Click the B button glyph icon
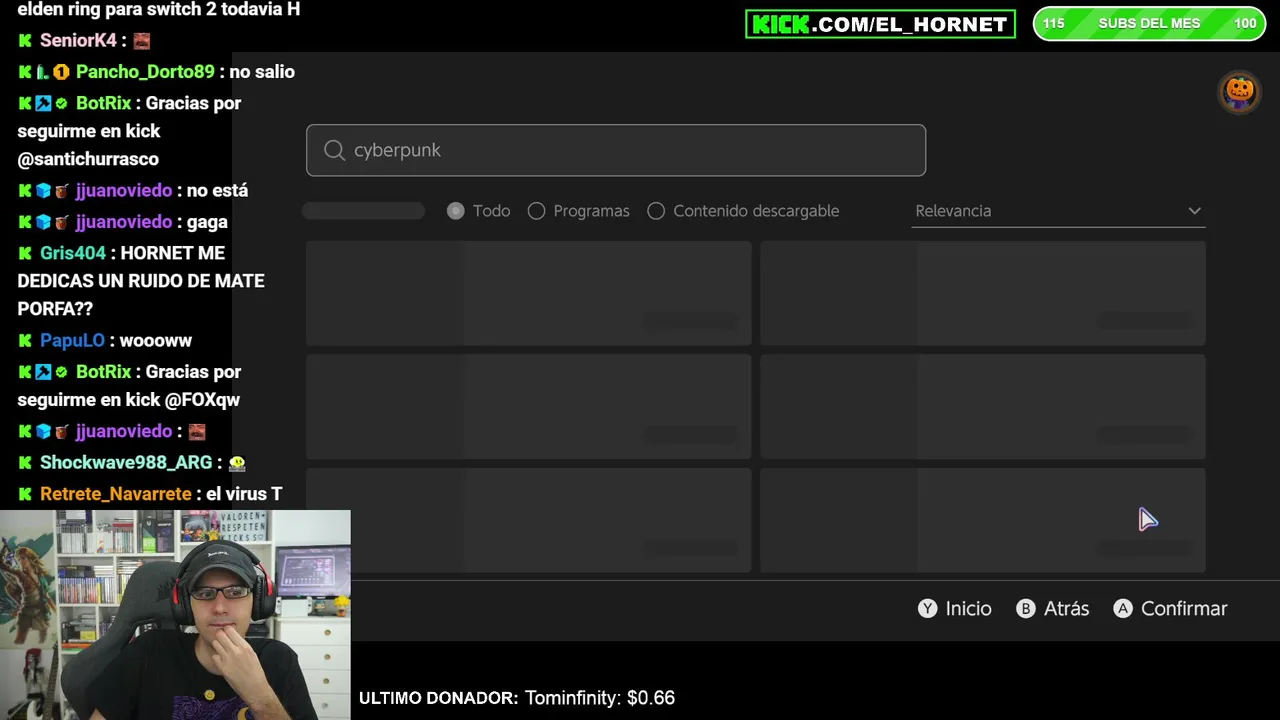 click(1026, 608)
